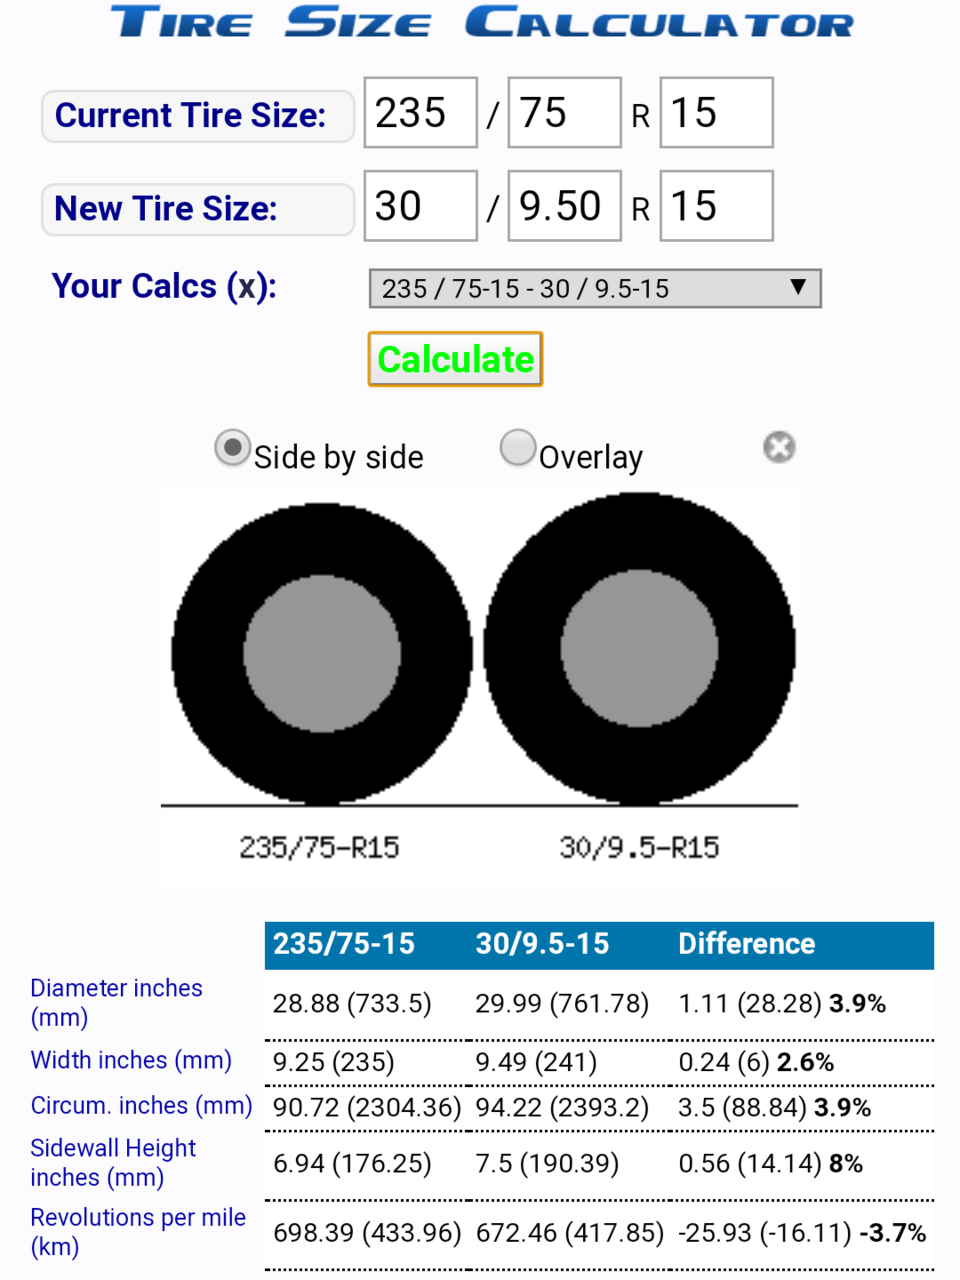The image size is (960, 1280).
Task: Click the Difference column header
Action: 746,944
